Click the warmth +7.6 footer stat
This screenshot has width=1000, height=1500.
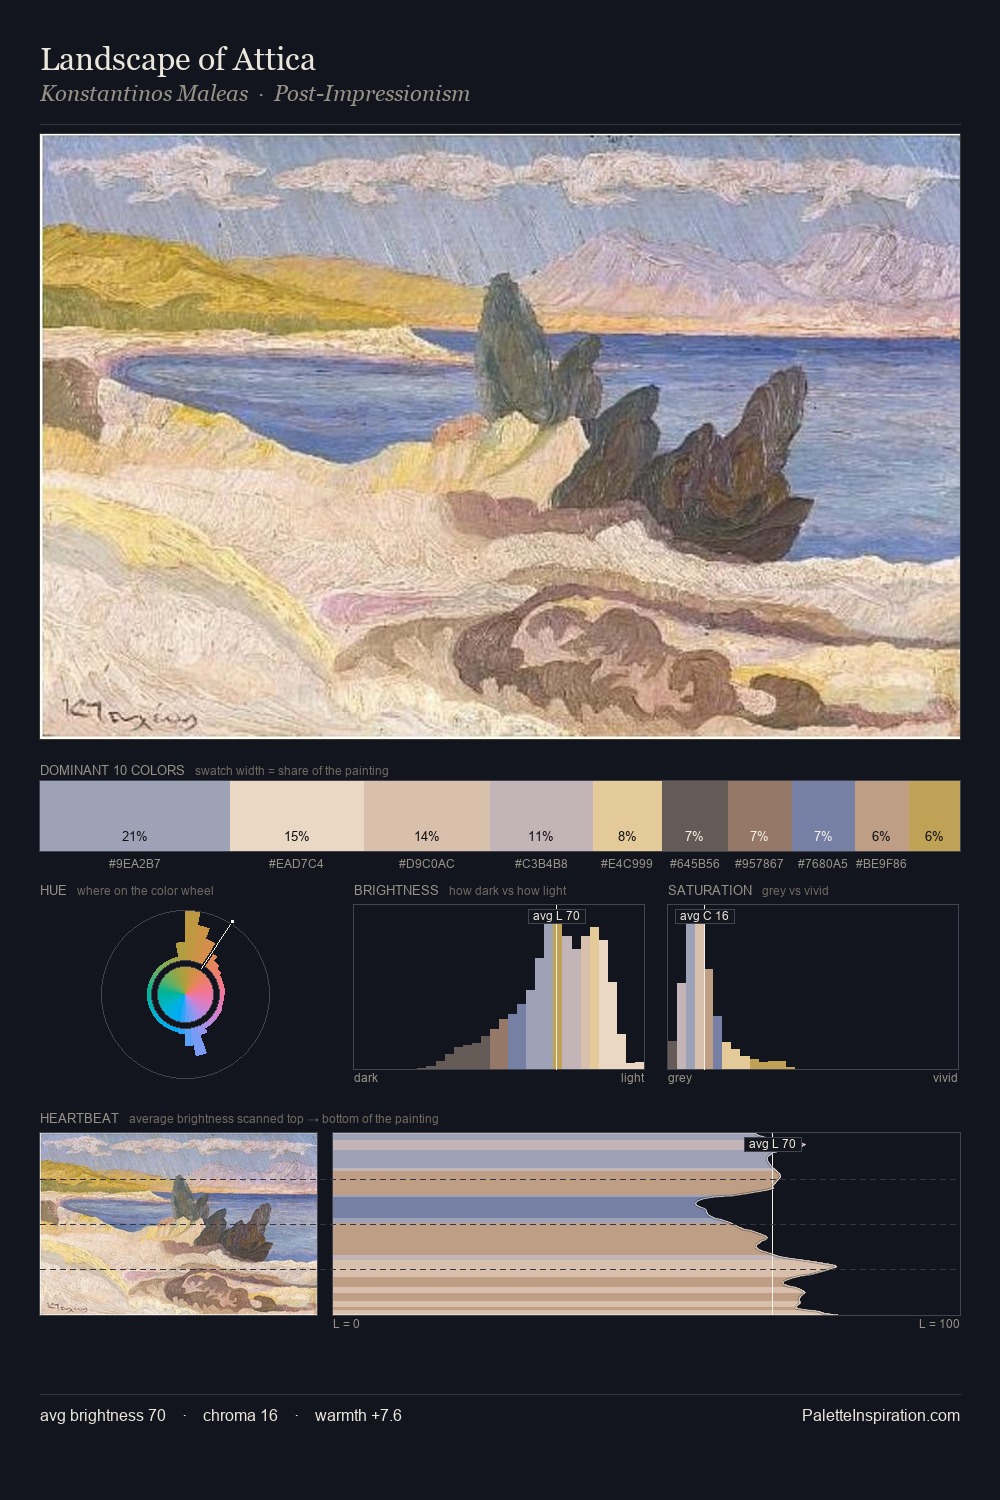[358, 1415]
